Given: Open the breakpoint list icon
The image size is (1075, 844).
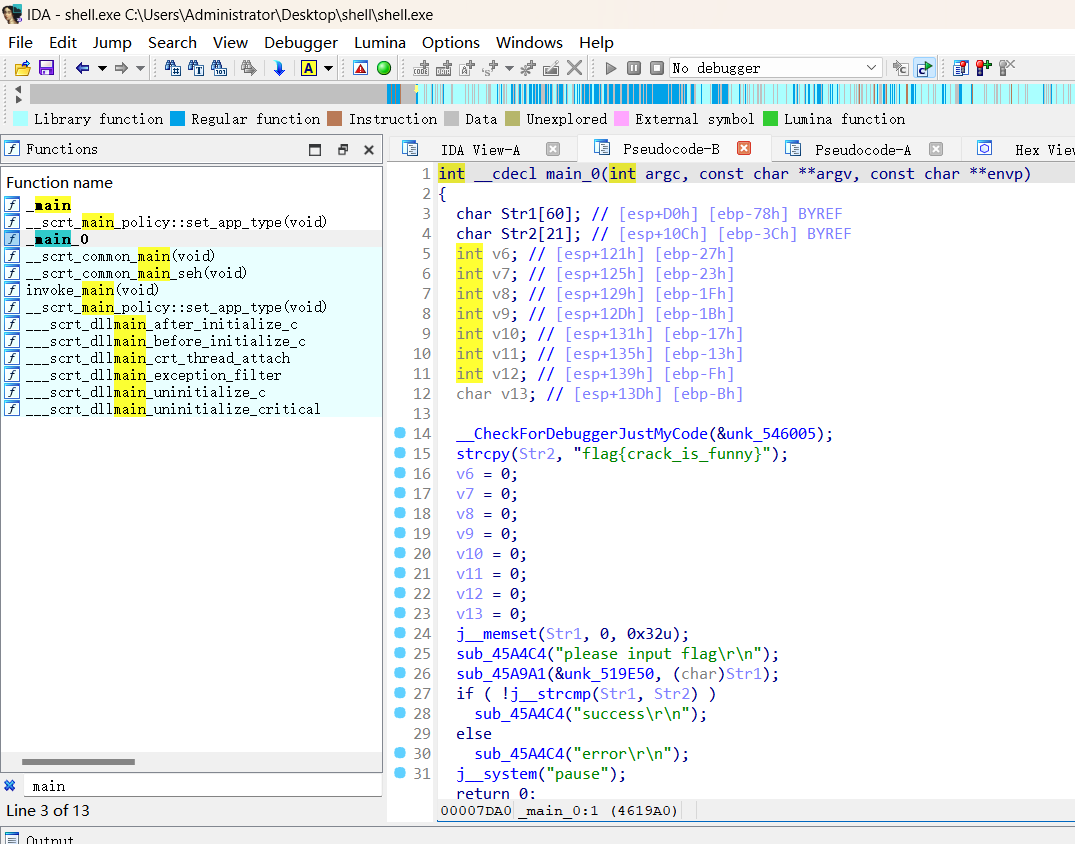Looking at the screenshot, I should (x=961, y=68).
